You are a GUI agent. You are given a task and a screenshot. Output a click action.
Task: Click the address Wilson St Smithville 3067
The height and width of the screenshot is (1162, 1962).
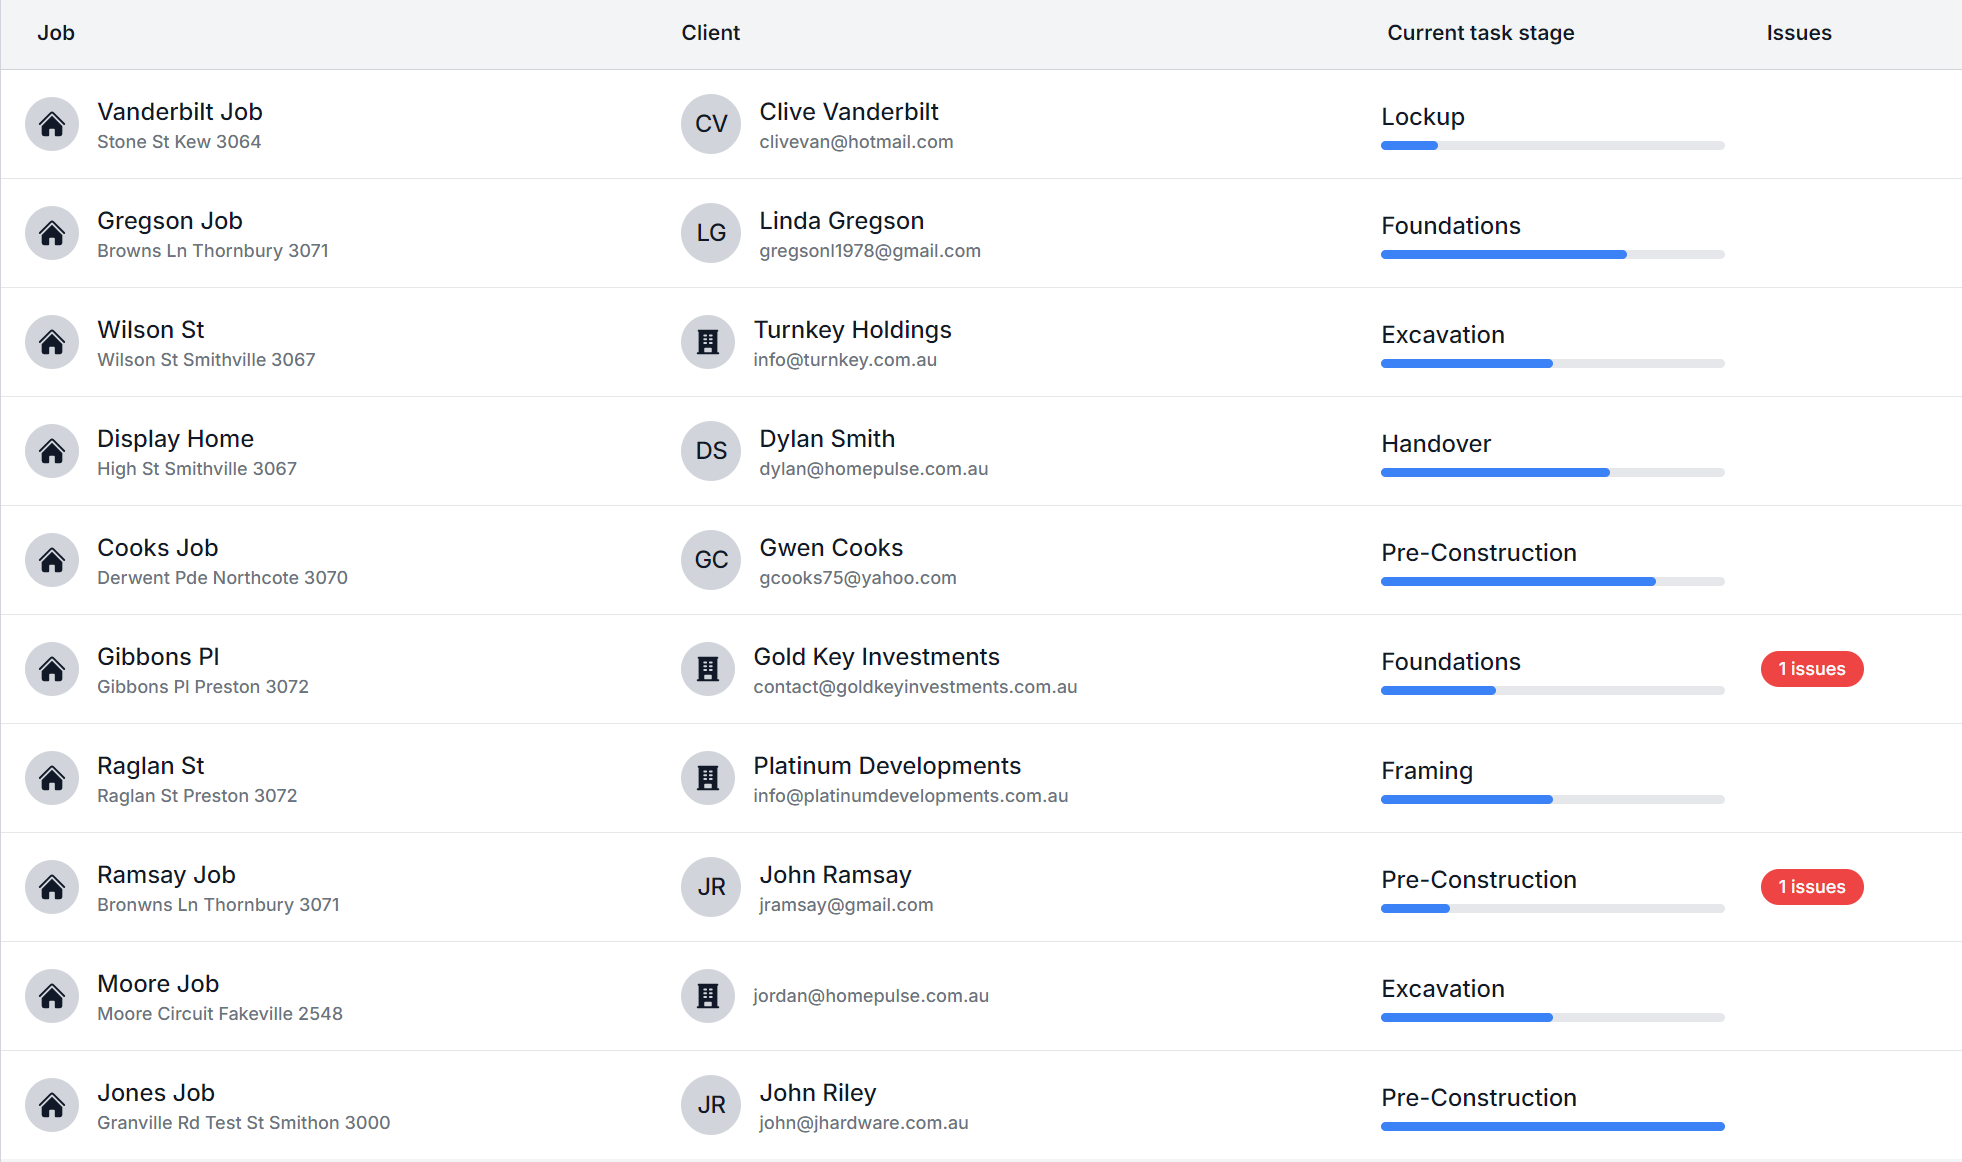pos(206,360)
